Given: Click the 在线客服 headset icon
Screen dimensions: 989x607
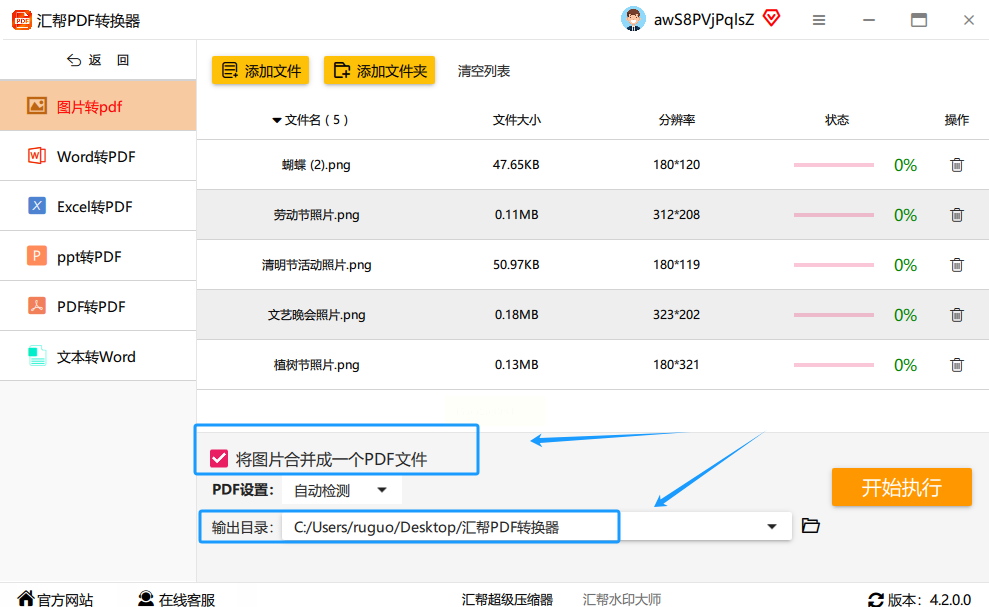Looking at the screenshot, I should click(x=146, y=598).
